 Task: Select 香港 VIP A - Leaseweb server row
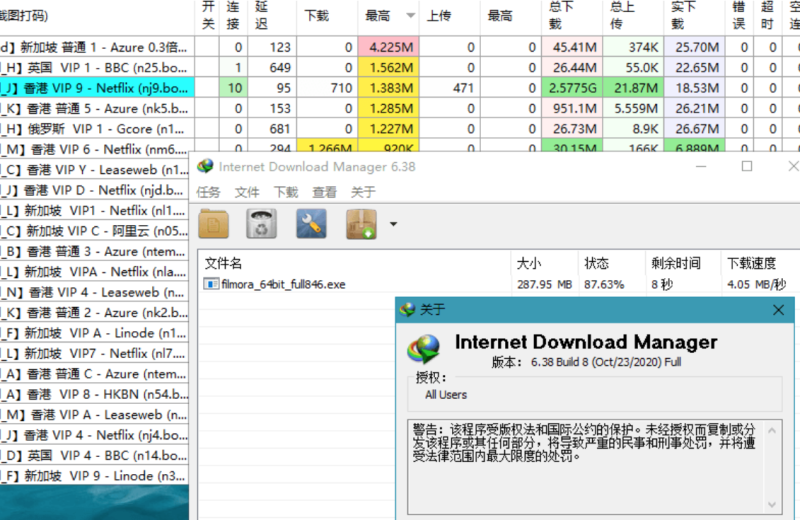point(94,414)
